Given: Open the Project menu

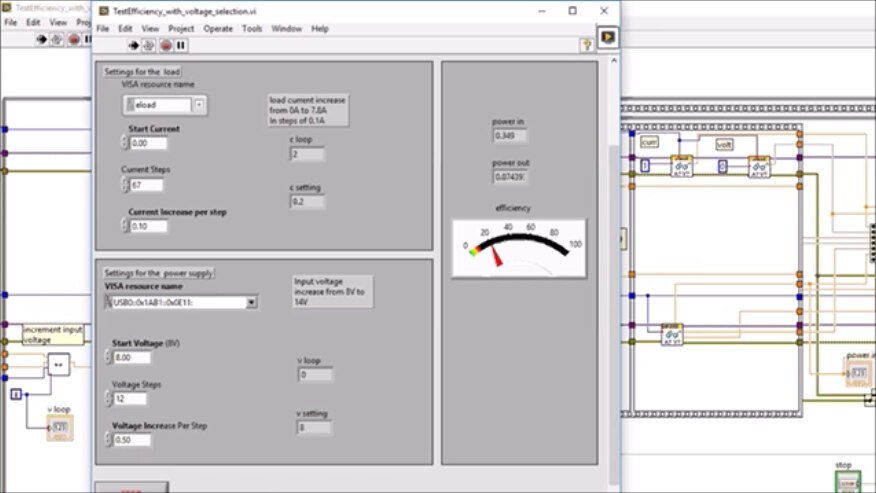Looking at the screenshot, I should coord(181,29).
